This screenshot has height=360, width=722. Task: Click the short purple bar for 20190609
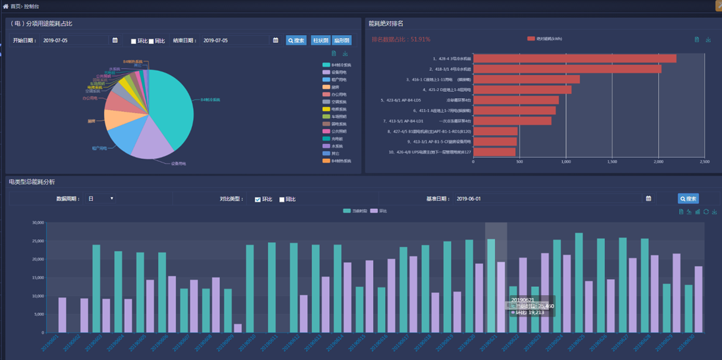click(238, 328)
